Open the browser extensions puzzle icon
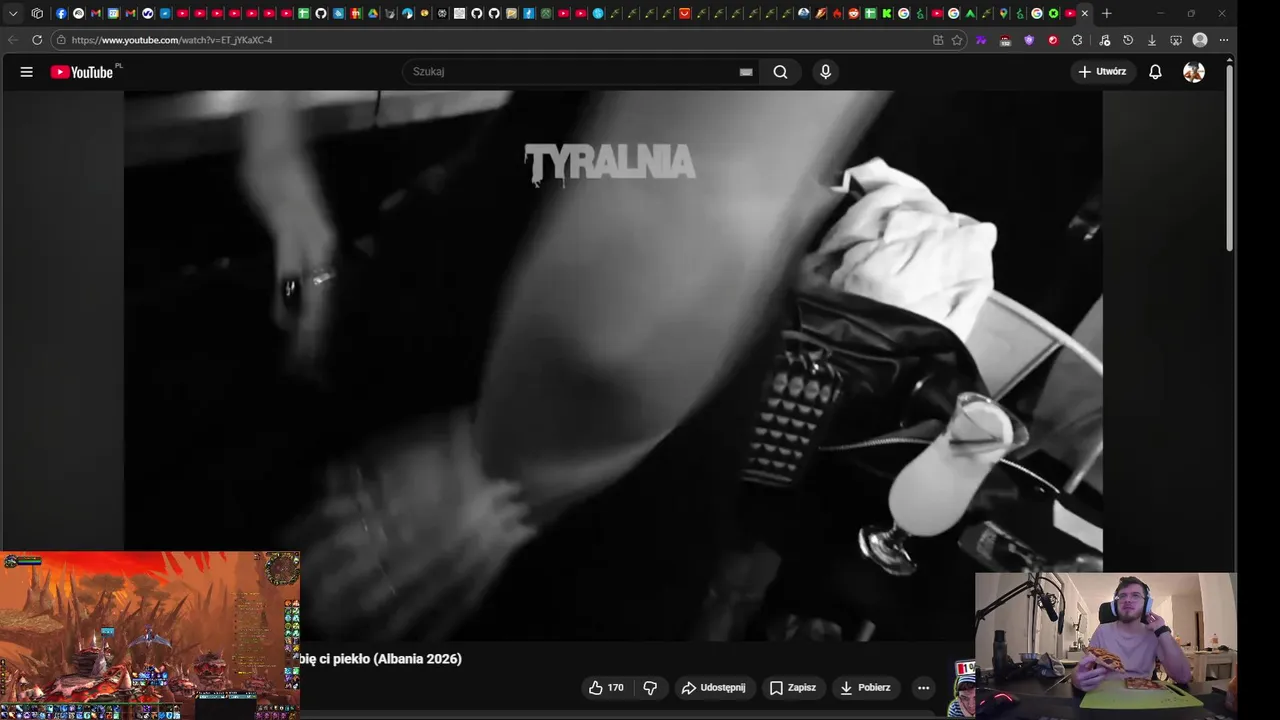The height and width of the screenshot is (720, 1280). [x=1077, y=40]
